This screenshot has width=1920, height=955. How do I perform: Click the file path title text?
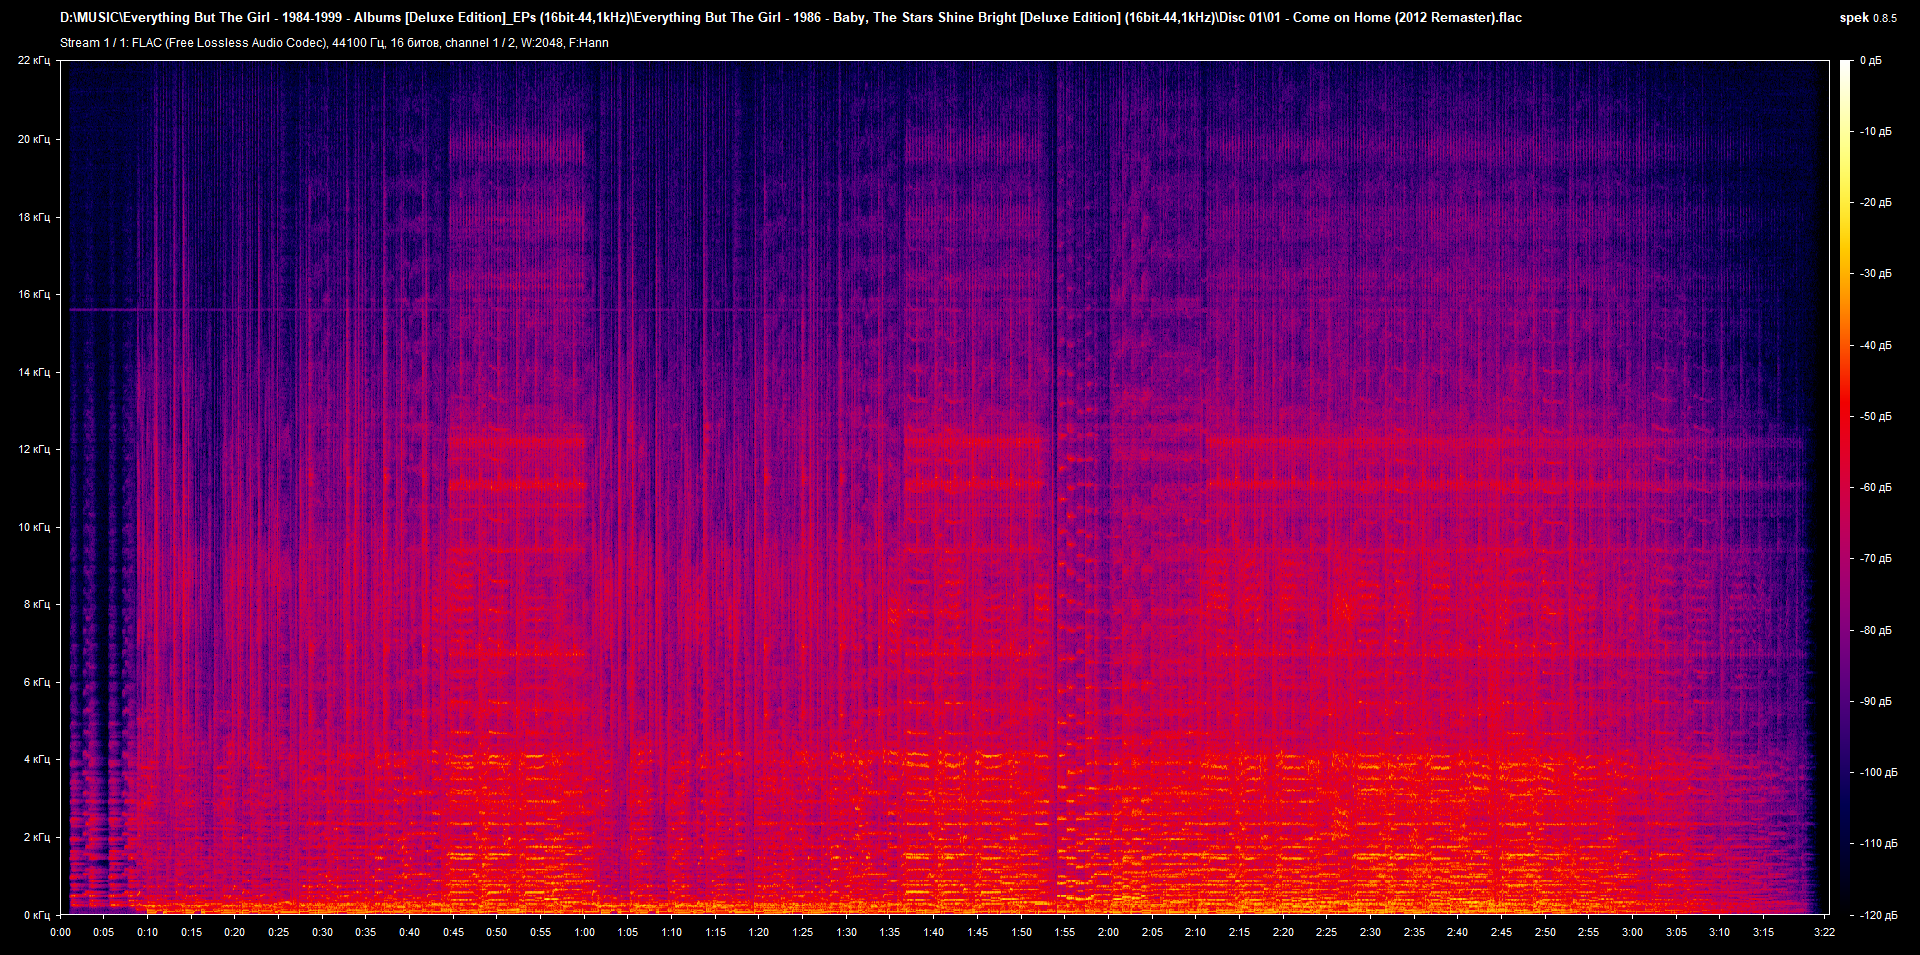click(791, 17)
